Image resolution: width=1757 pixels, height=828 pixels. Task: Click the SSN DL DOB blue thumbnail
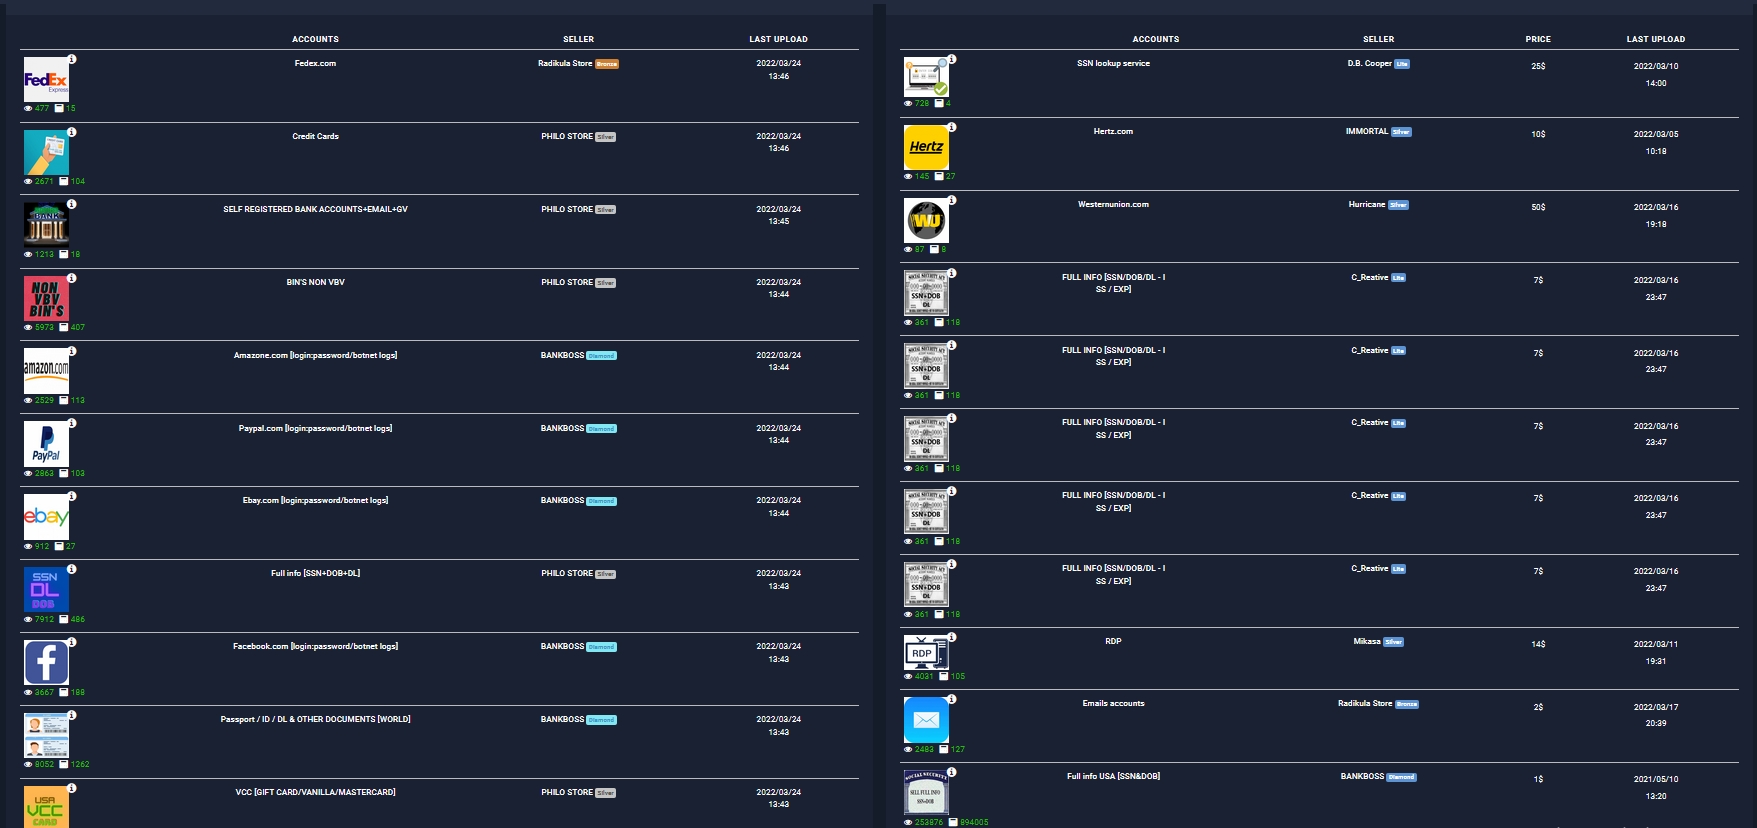tap(46, 590)
